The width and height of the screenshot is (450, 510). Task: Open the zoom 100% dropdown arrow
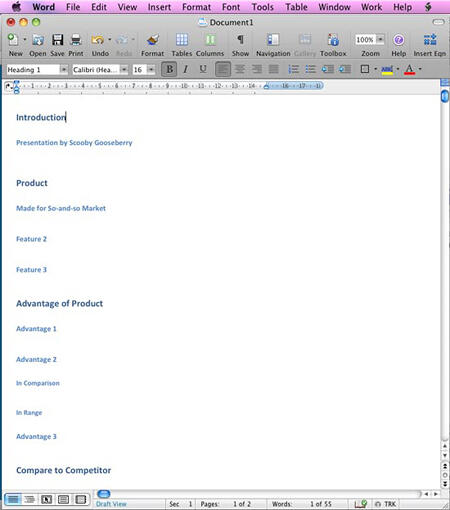(x=380, y=40)
